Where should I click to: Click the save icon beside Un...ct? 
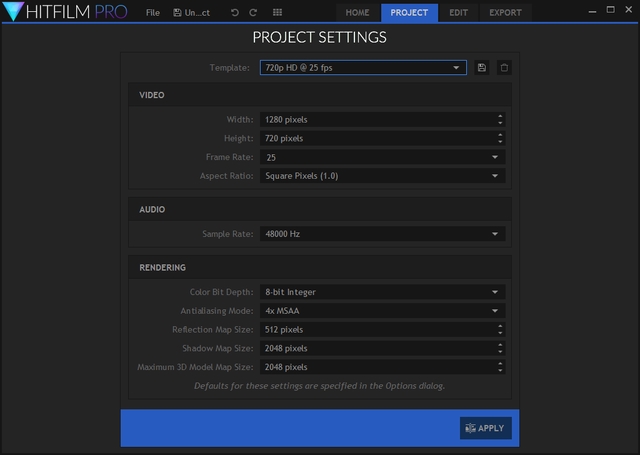(178, 13)
